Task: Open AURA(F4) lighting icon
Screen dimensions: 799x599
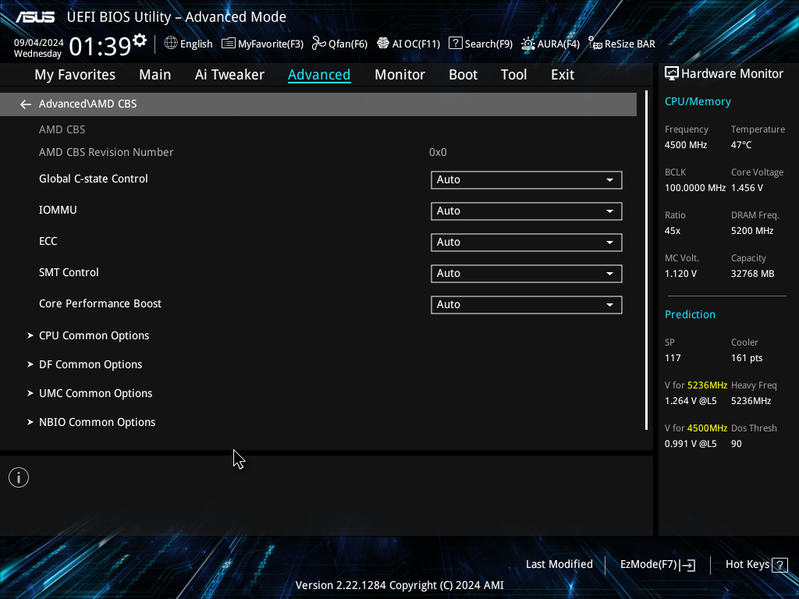Action: (x=528, y=44)
